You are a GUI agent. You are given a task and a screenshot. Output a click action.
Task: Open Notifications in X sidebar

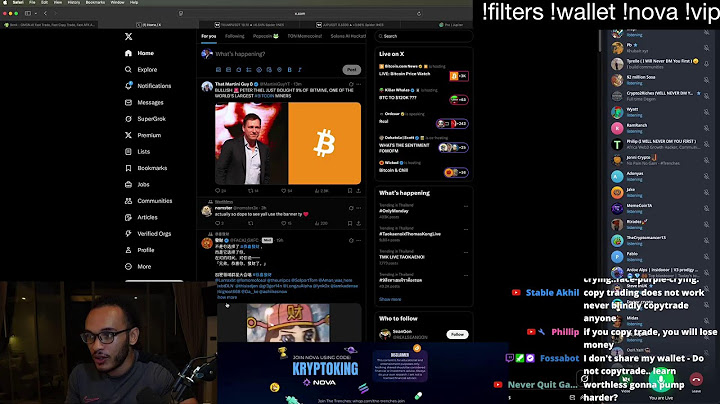pos(148,86)
